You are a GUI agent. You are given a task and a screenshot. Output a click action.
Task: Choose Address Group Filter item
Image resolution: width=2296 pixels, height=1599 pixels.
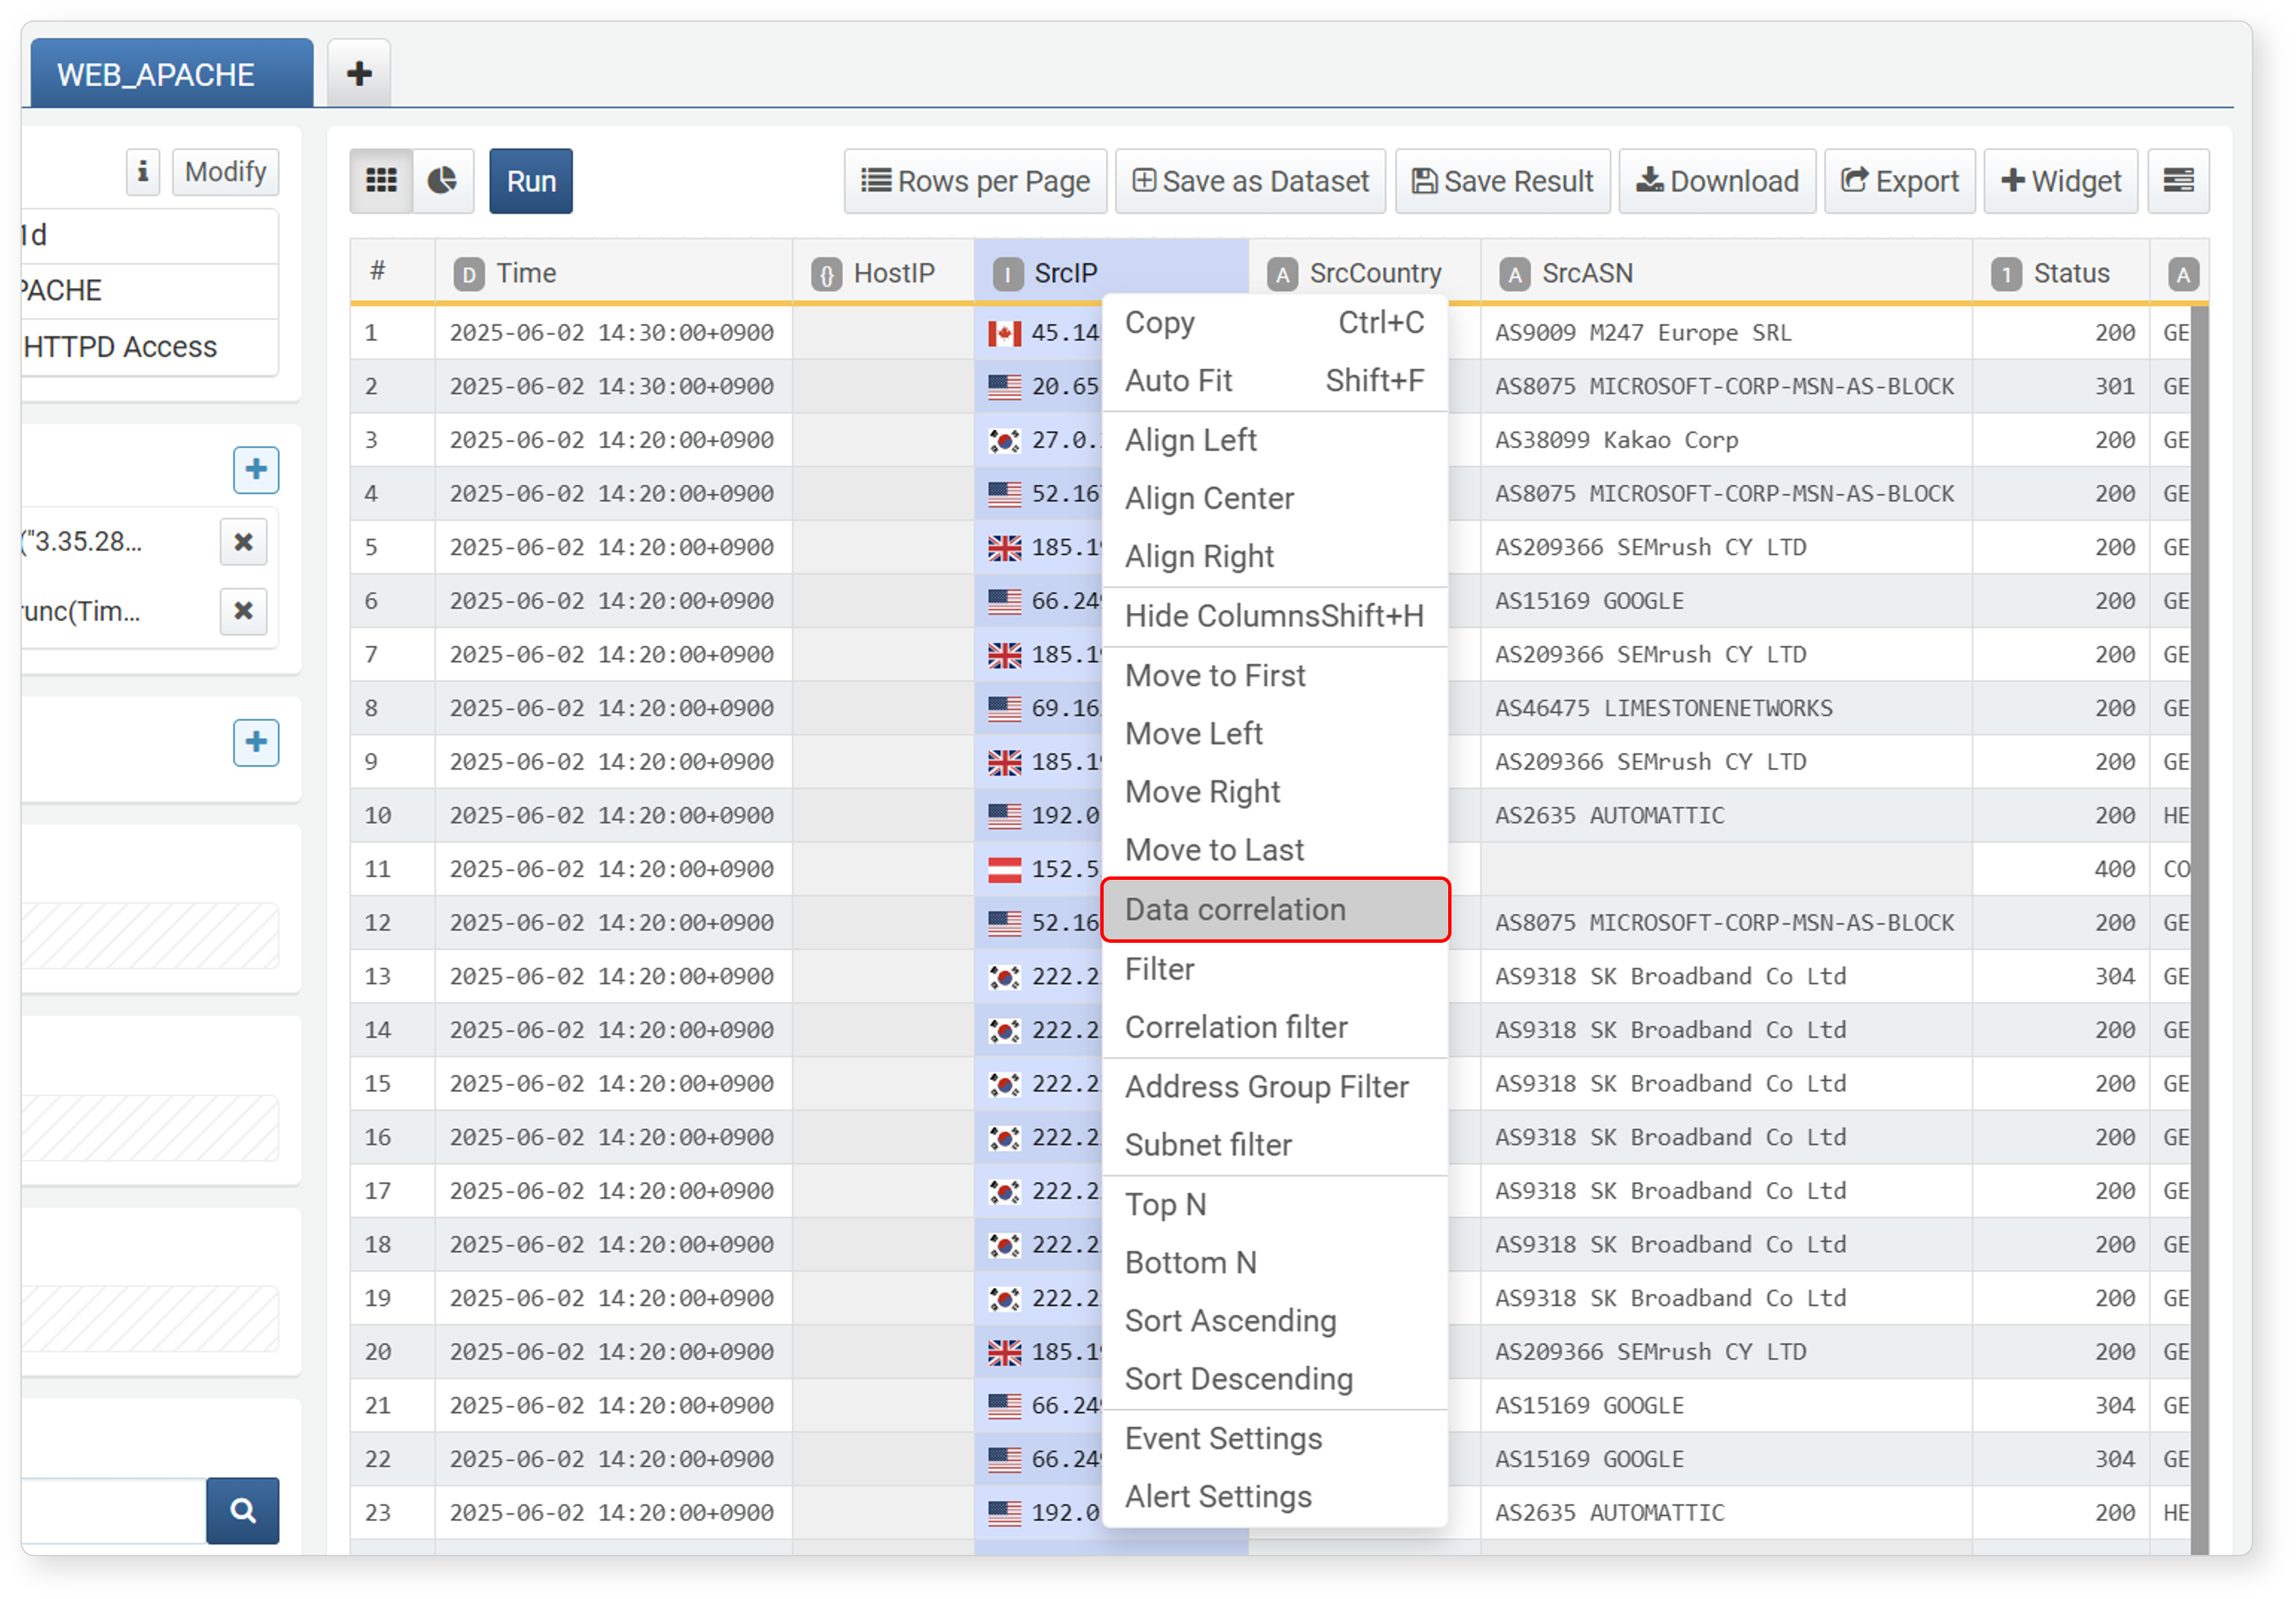coord(1274,1087)
